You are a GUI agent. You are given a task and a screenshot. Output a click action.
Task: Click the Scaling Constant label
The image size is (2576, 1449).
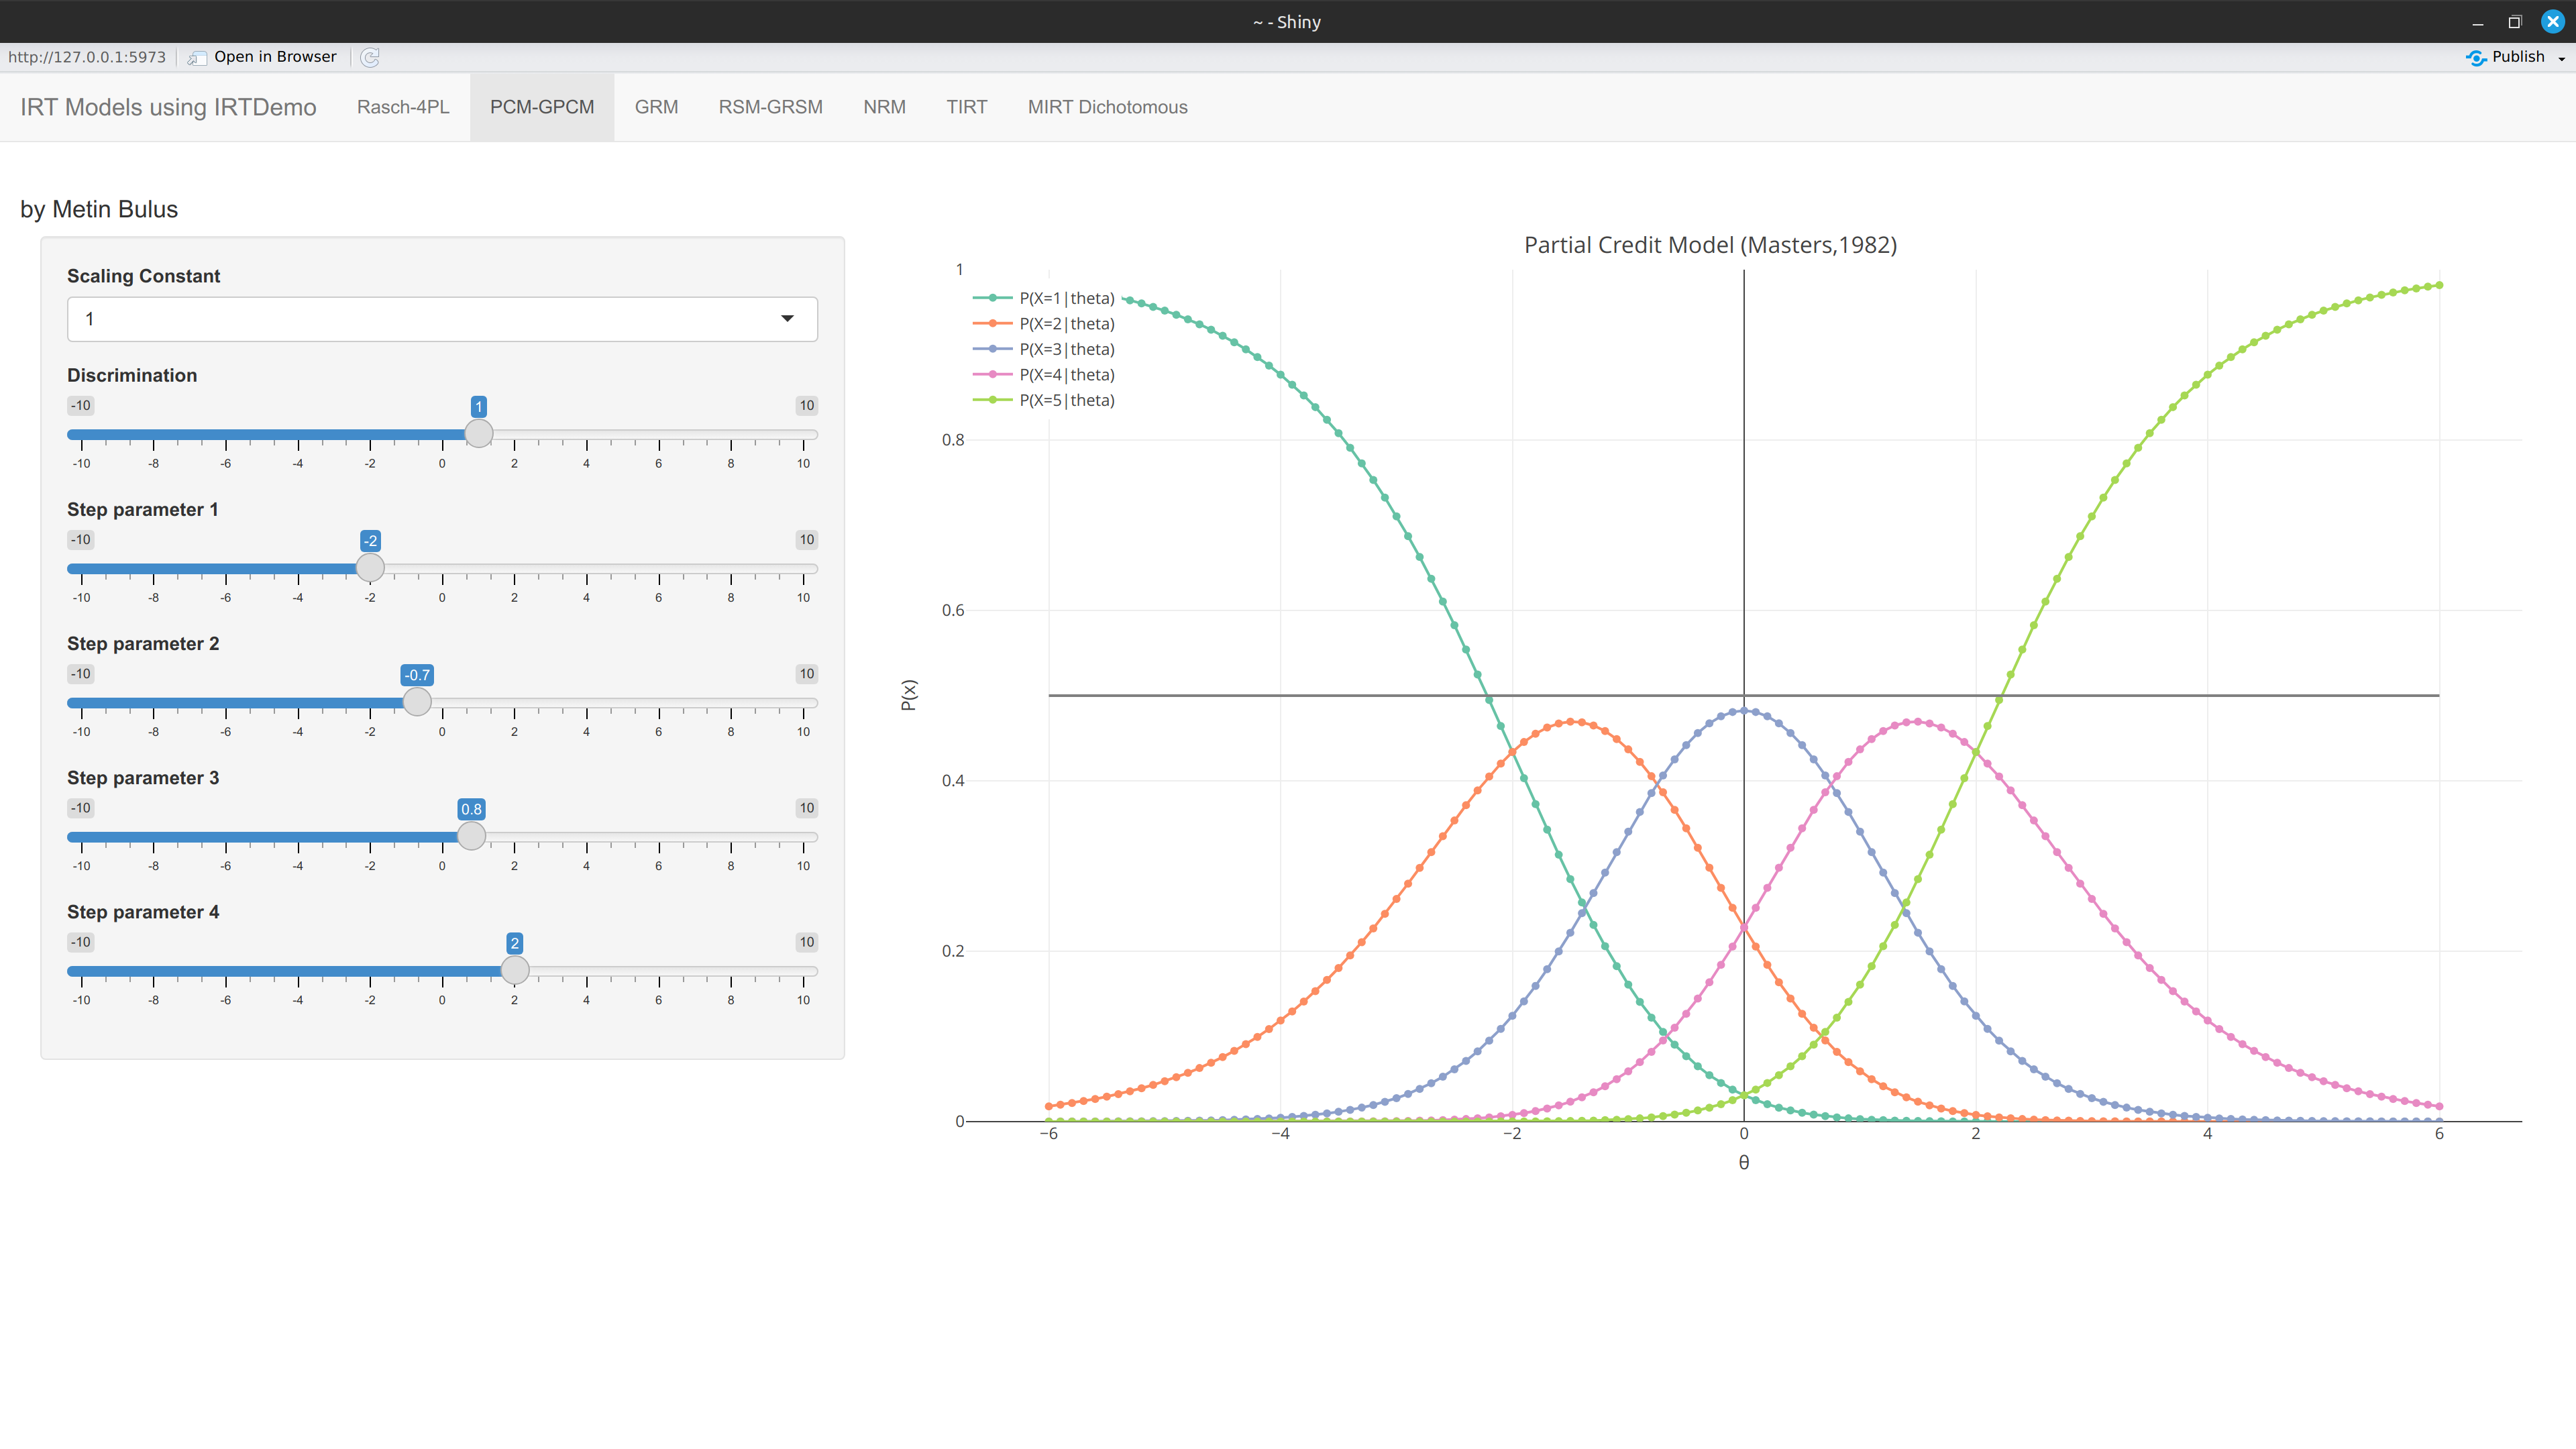click(x=143, y=276)
